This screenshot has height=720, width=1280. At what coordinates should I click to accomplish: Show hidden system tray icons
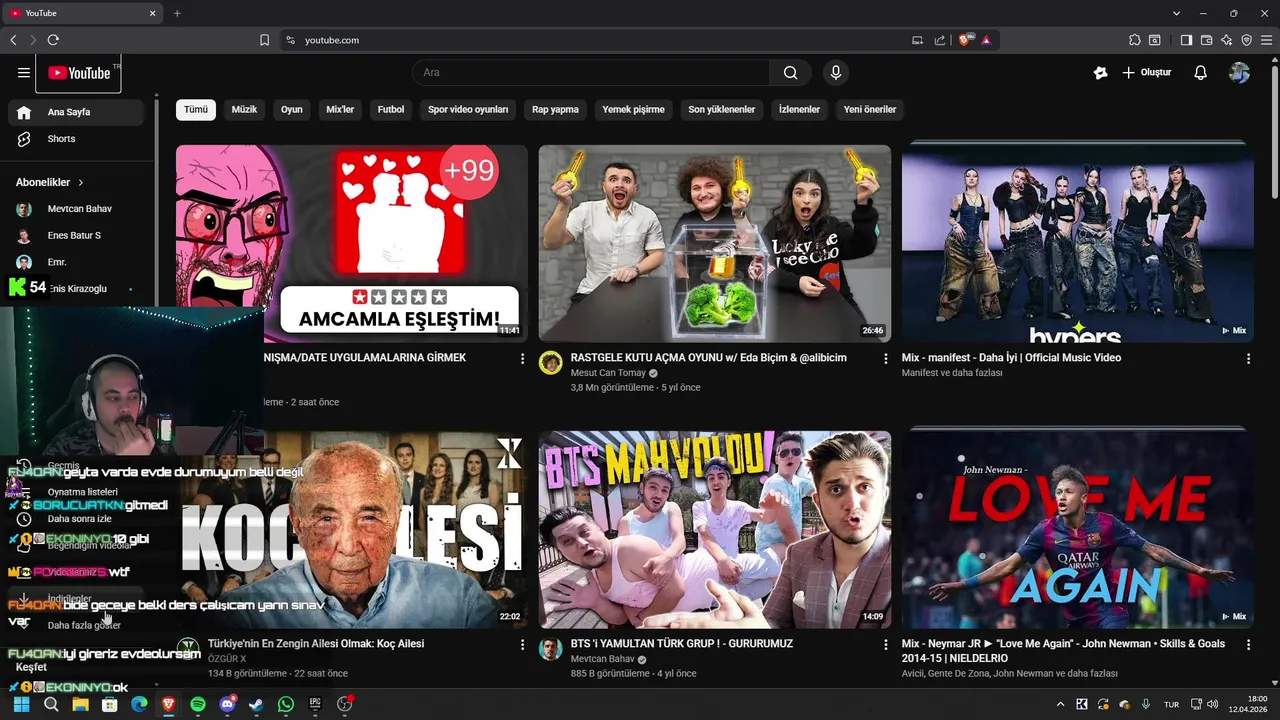click(x=1061, y=705)
